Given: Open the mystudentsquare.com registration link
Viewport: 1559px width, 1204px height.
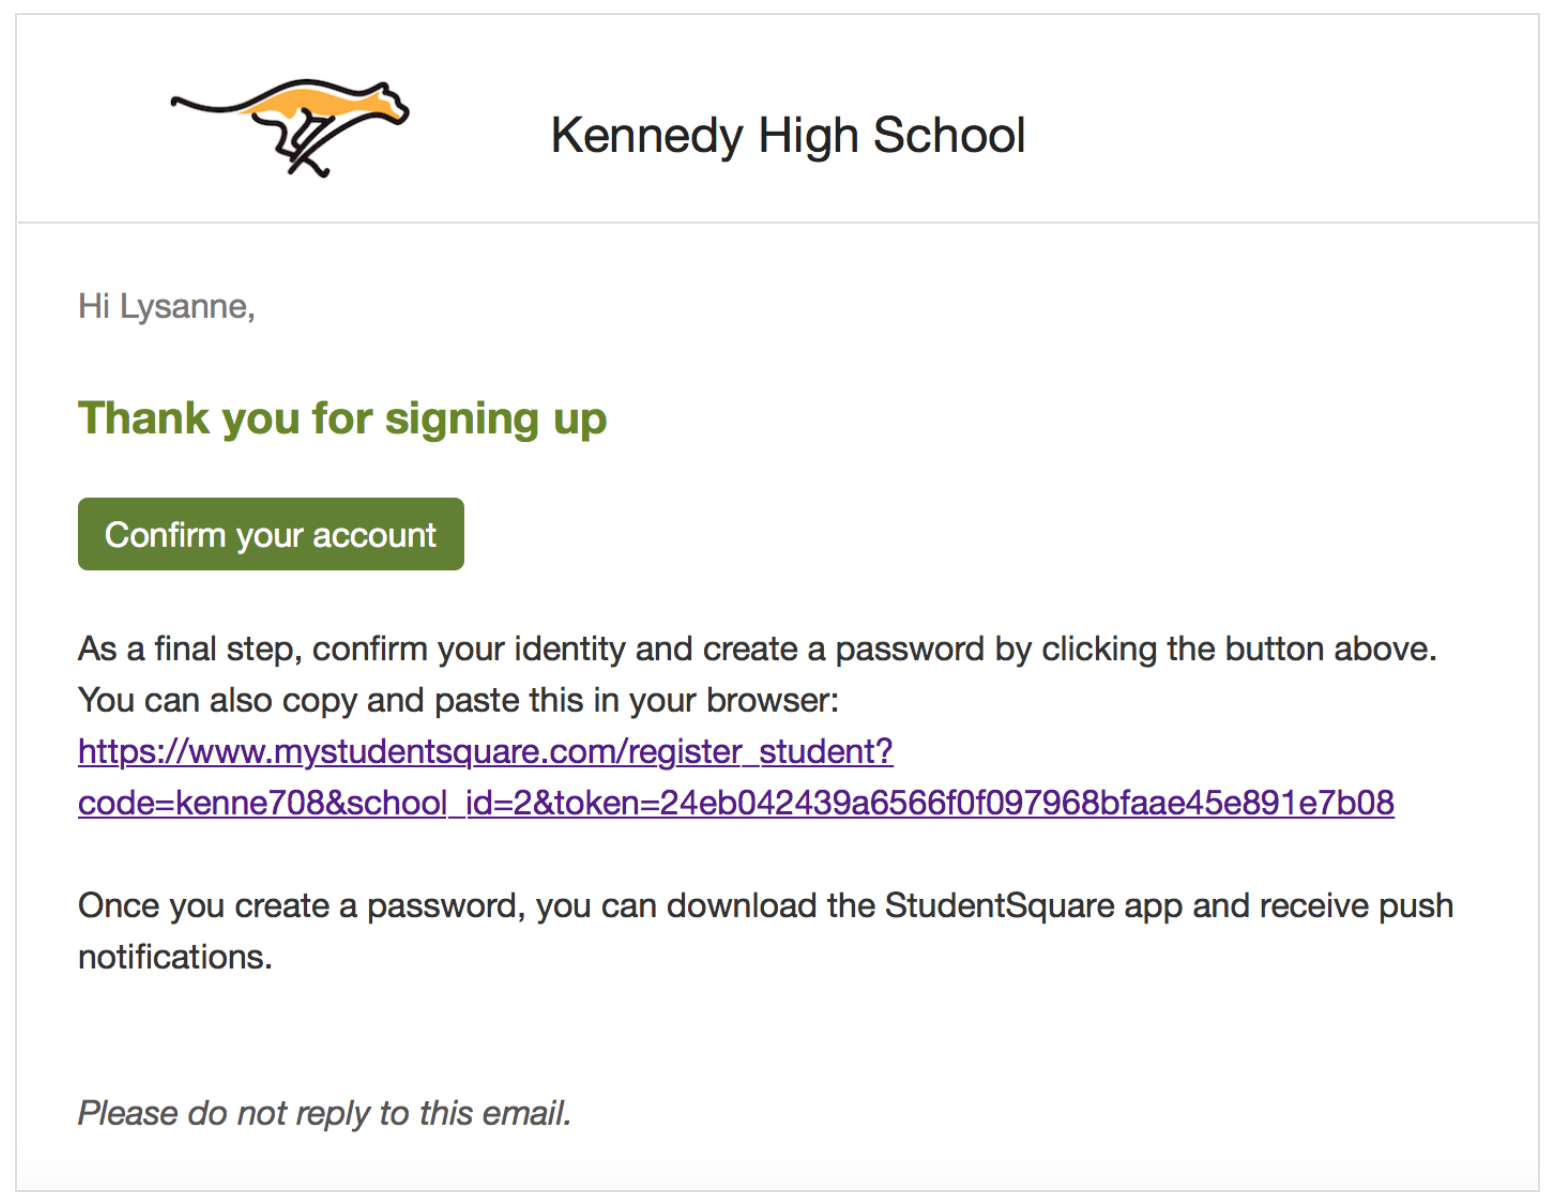Looking at the screenshot, I should [x=484, y=751].
